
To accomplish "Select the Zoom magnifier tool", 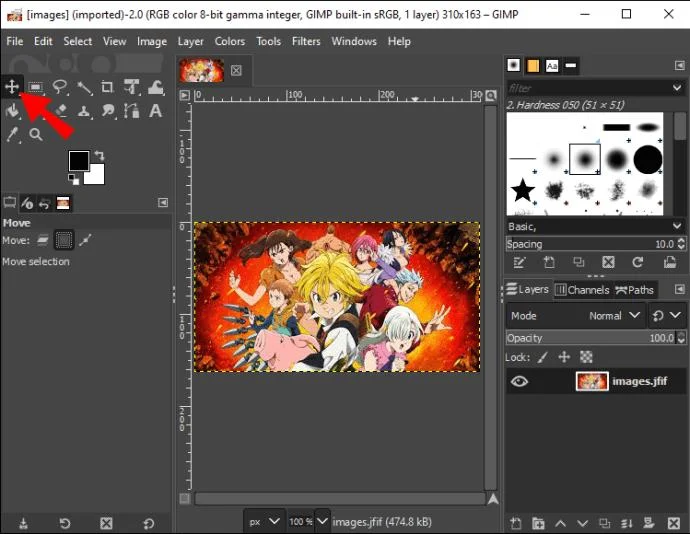I will (36, 135).
